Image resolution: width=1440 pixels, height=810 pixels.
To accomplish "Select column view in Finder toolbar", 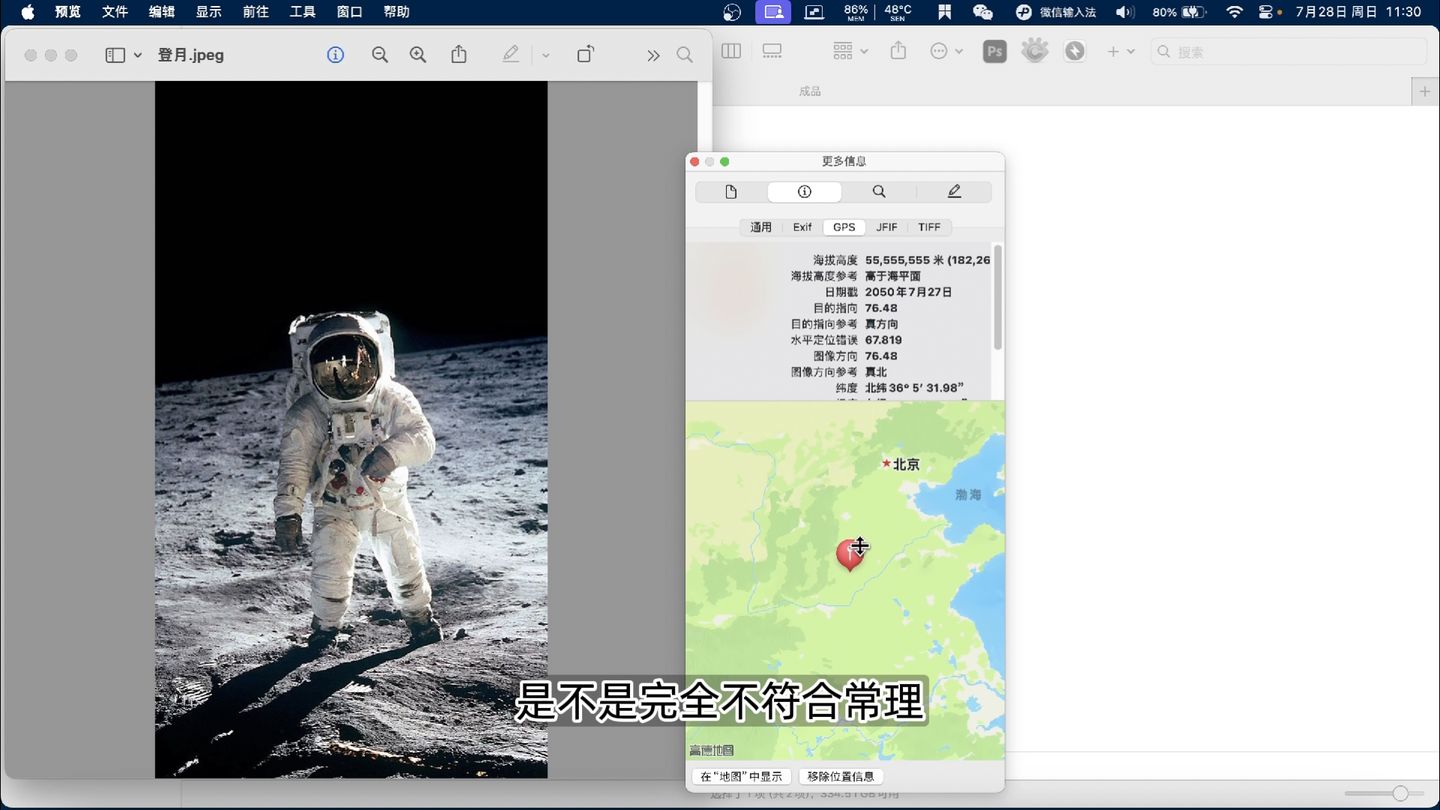I will click(731, 51).
